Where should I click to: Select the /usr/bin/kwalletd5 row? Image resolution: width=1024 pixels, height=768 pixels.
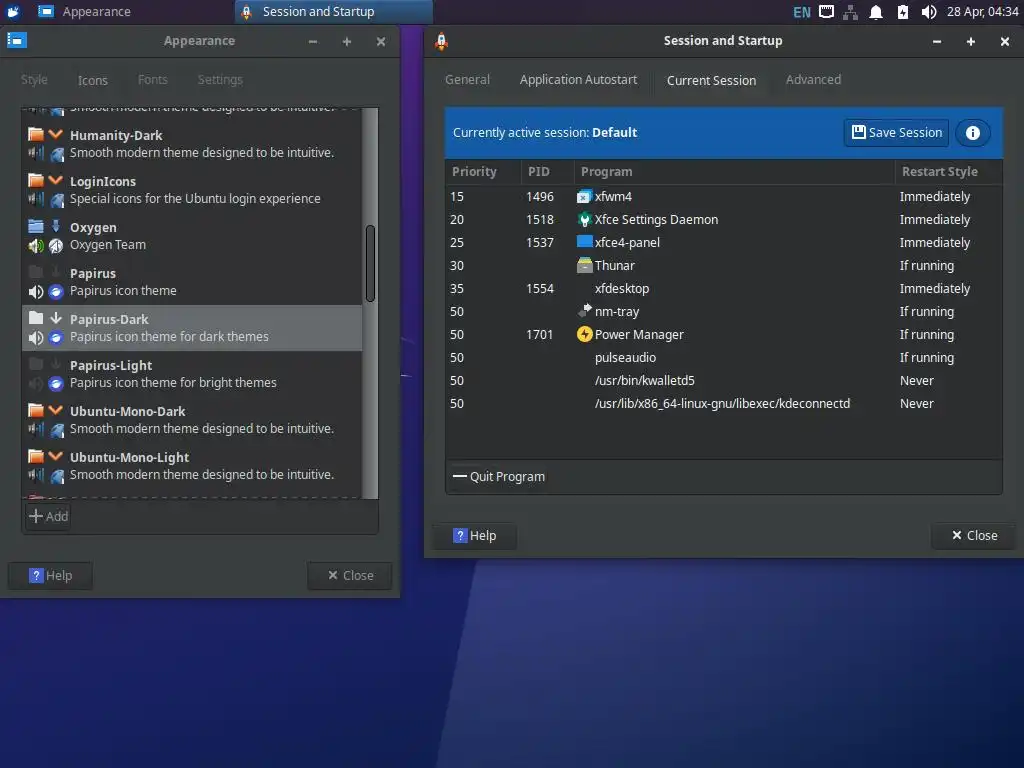pos(724,381)
